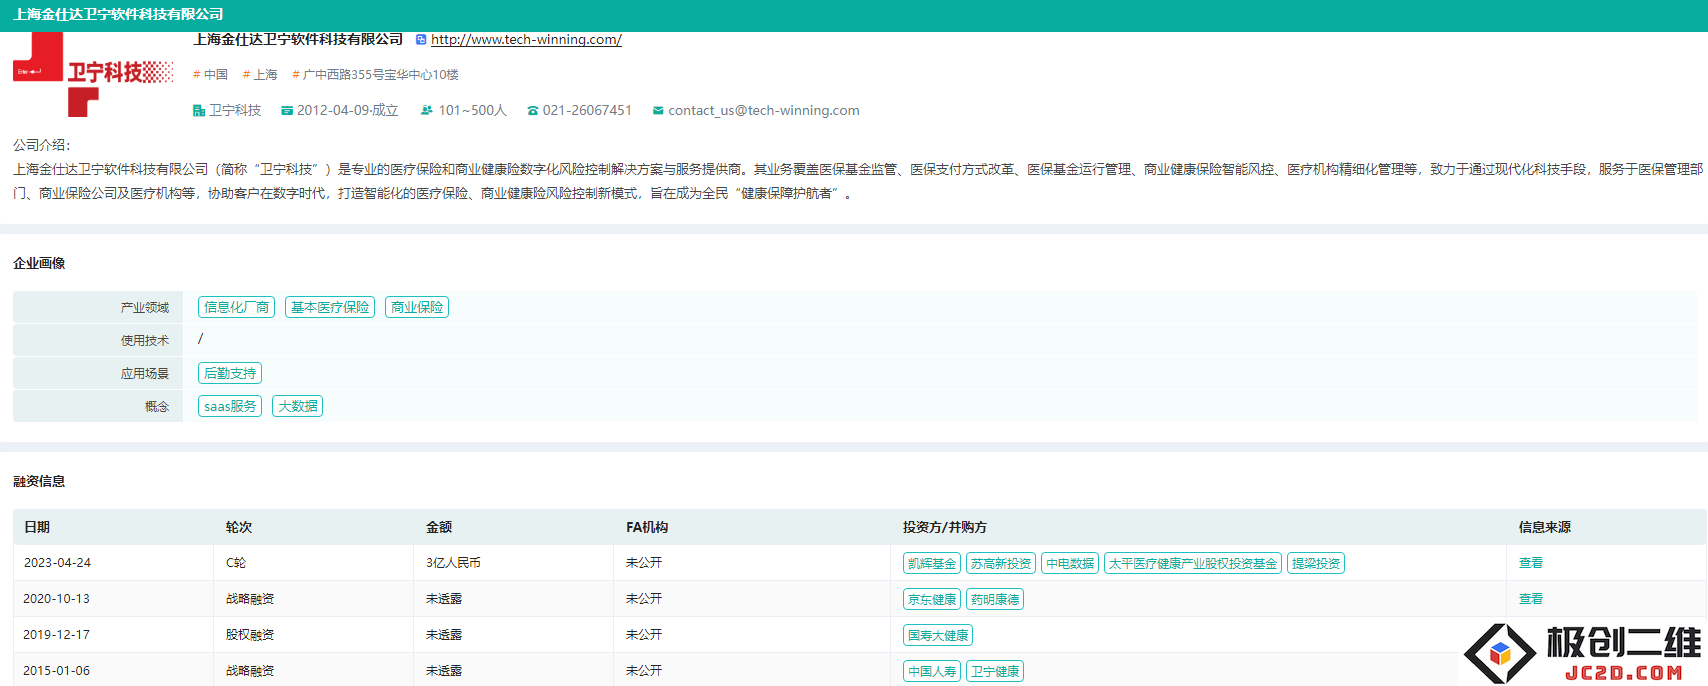1708x686 pixels.
Task: Open 查看 source link for 2020-10-13 row
Action: (x=1531, y=599)
